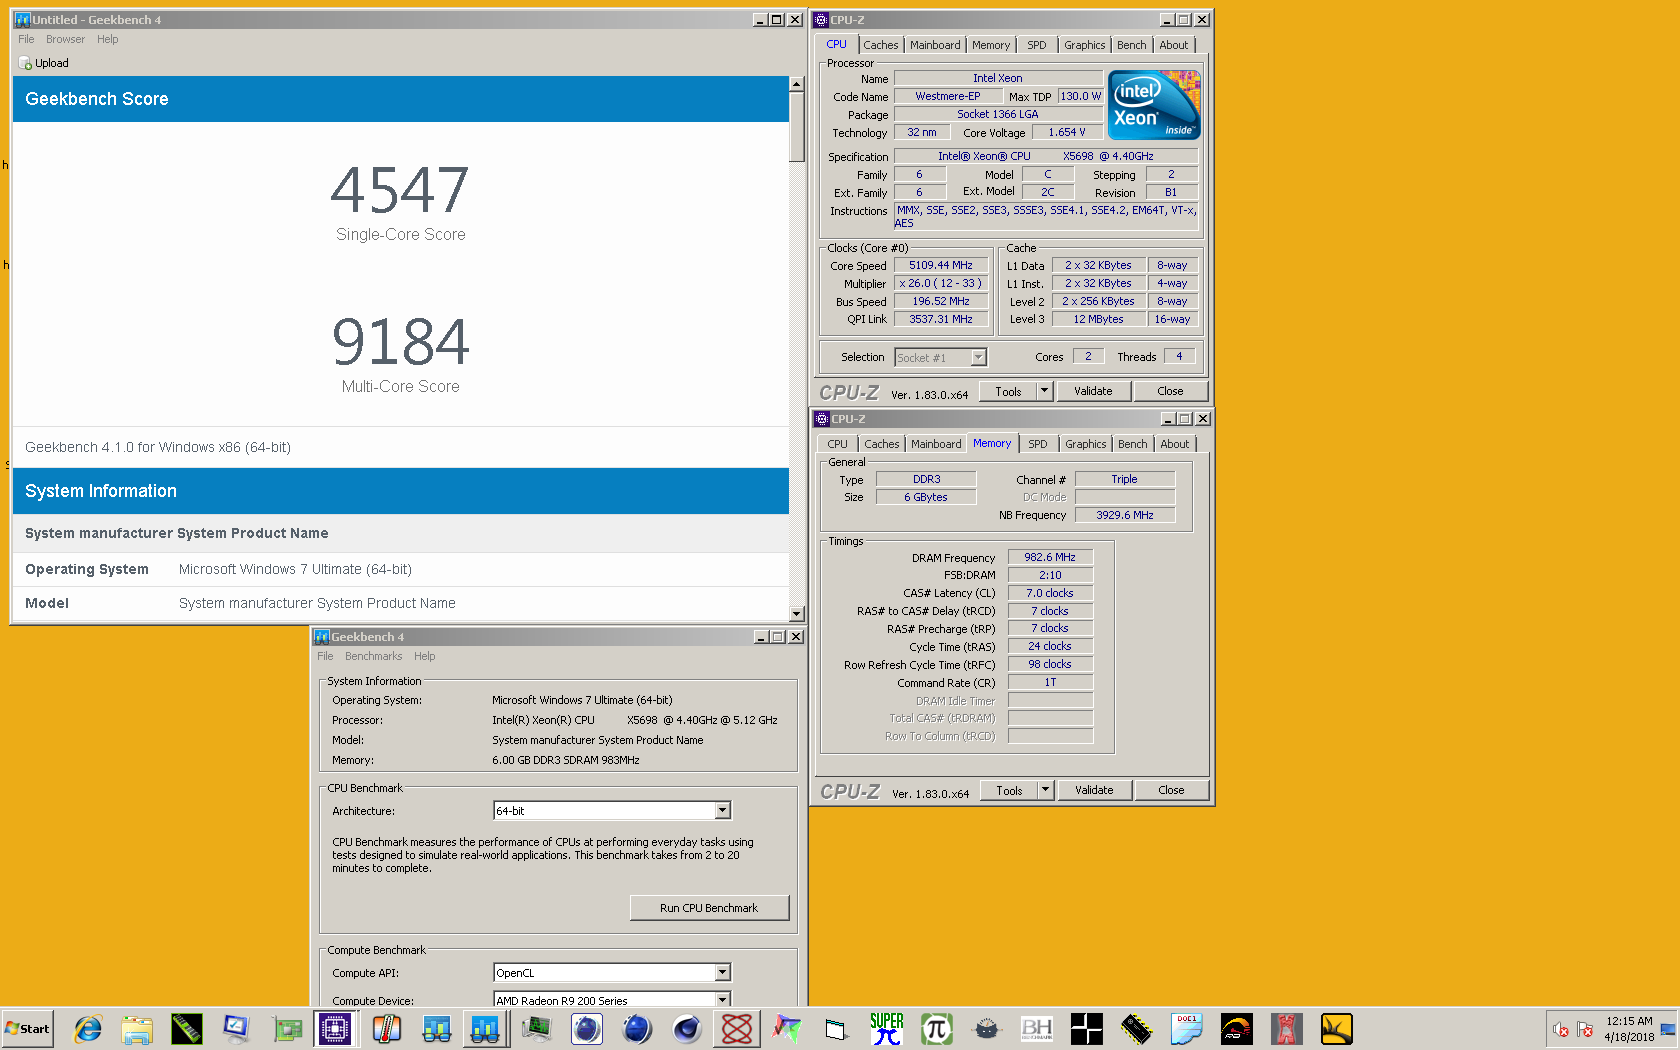
Task: Click the spiky pufferfish taskbar icon
Action: 987,1029
